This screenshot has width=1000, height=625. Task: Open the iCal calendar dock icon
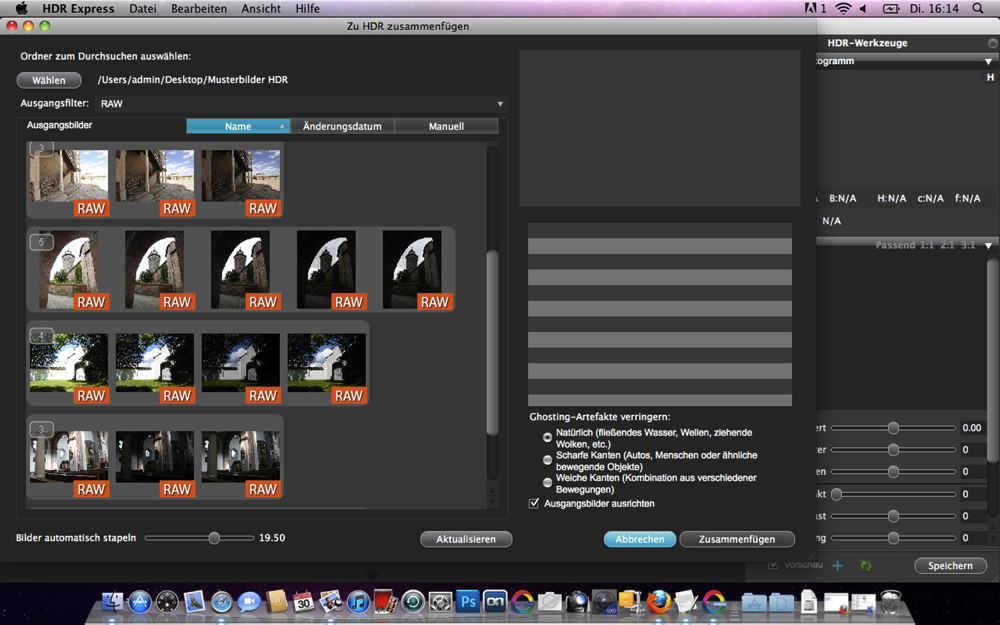(304, 601)
